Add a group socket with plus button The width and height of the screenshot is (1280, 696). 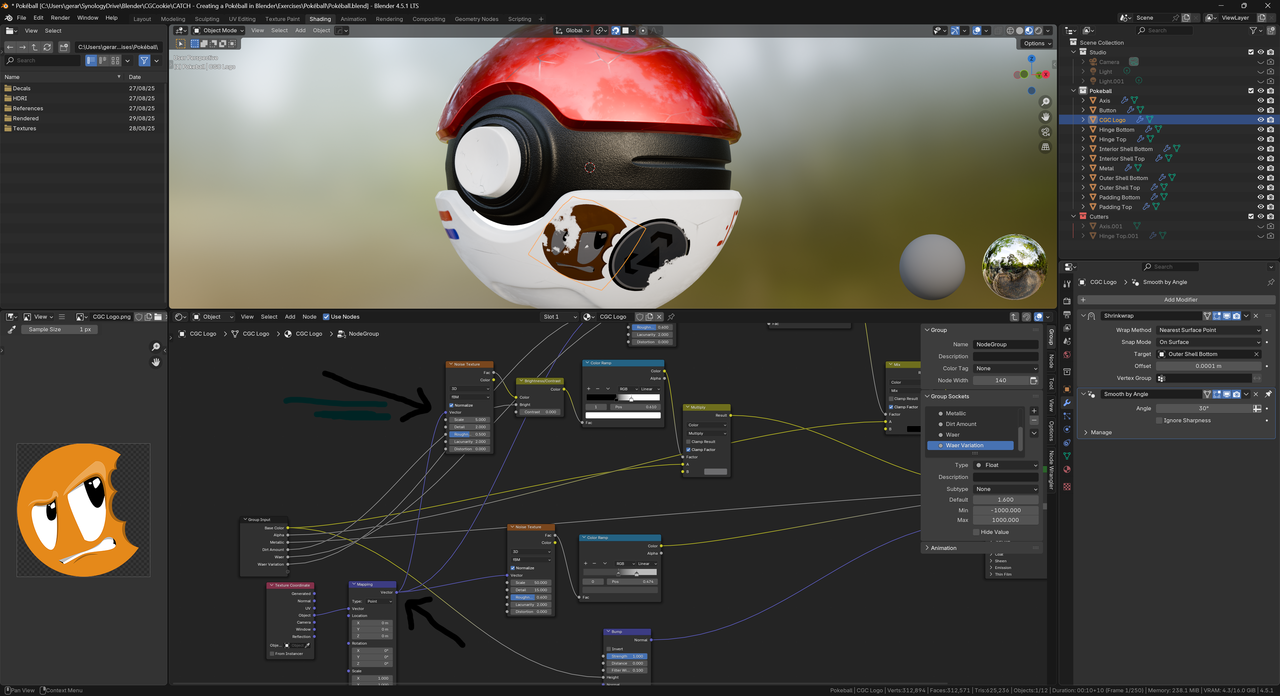point(1034,411)
